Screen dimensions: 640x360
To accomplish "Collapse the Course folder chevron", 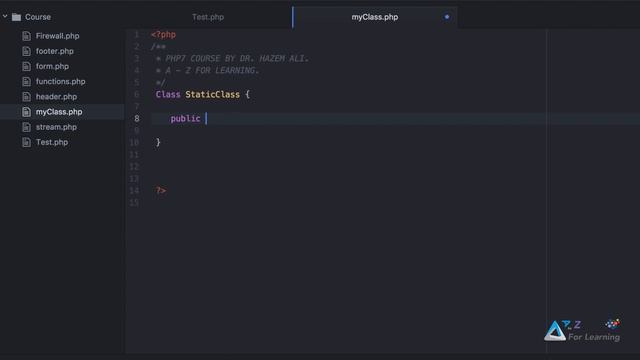I will pos(5,17).
